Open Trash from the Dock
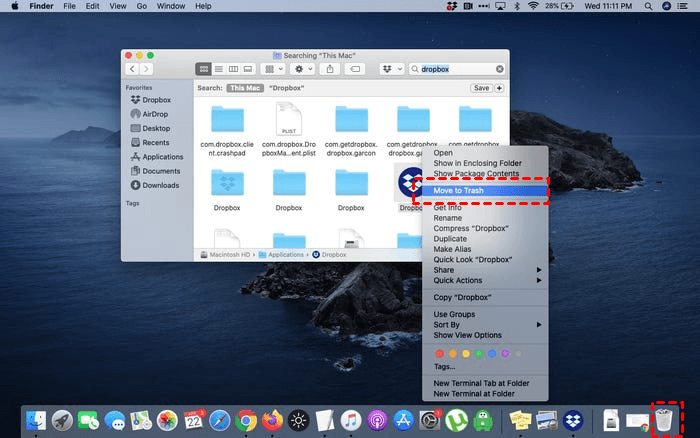 click(665, 421)
